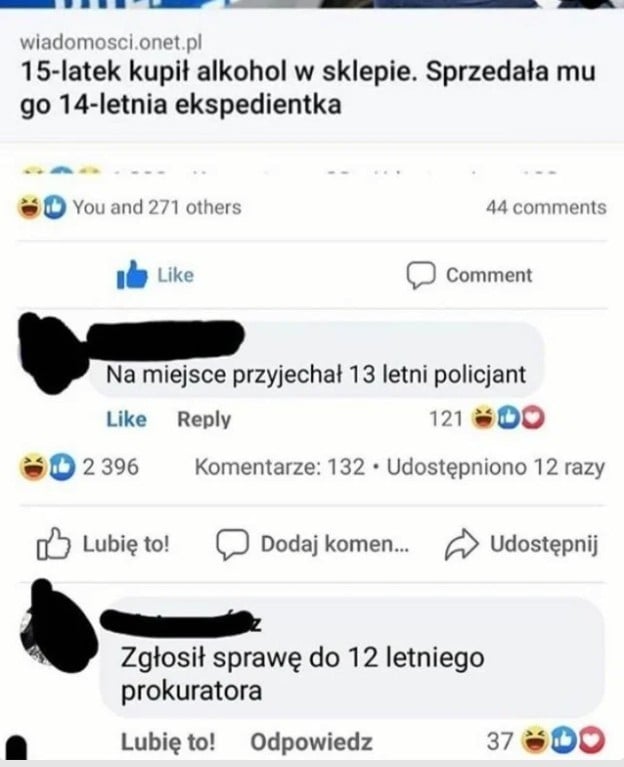624x767 pixels.
Task: Click the Udostępnij share arrow icon
Action: pos(461,545)
